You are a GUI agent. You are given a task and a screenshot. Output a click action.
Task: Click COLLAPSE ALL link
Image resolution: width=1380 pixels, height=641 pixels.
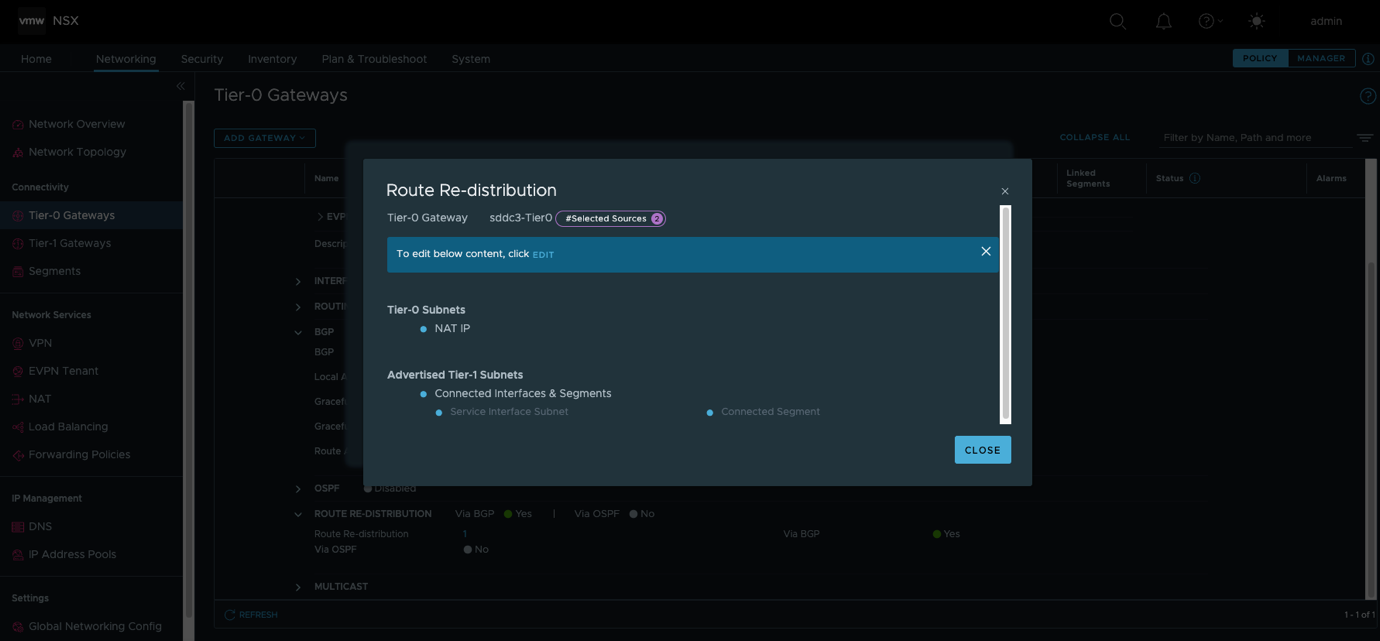tap(1094, 138)
